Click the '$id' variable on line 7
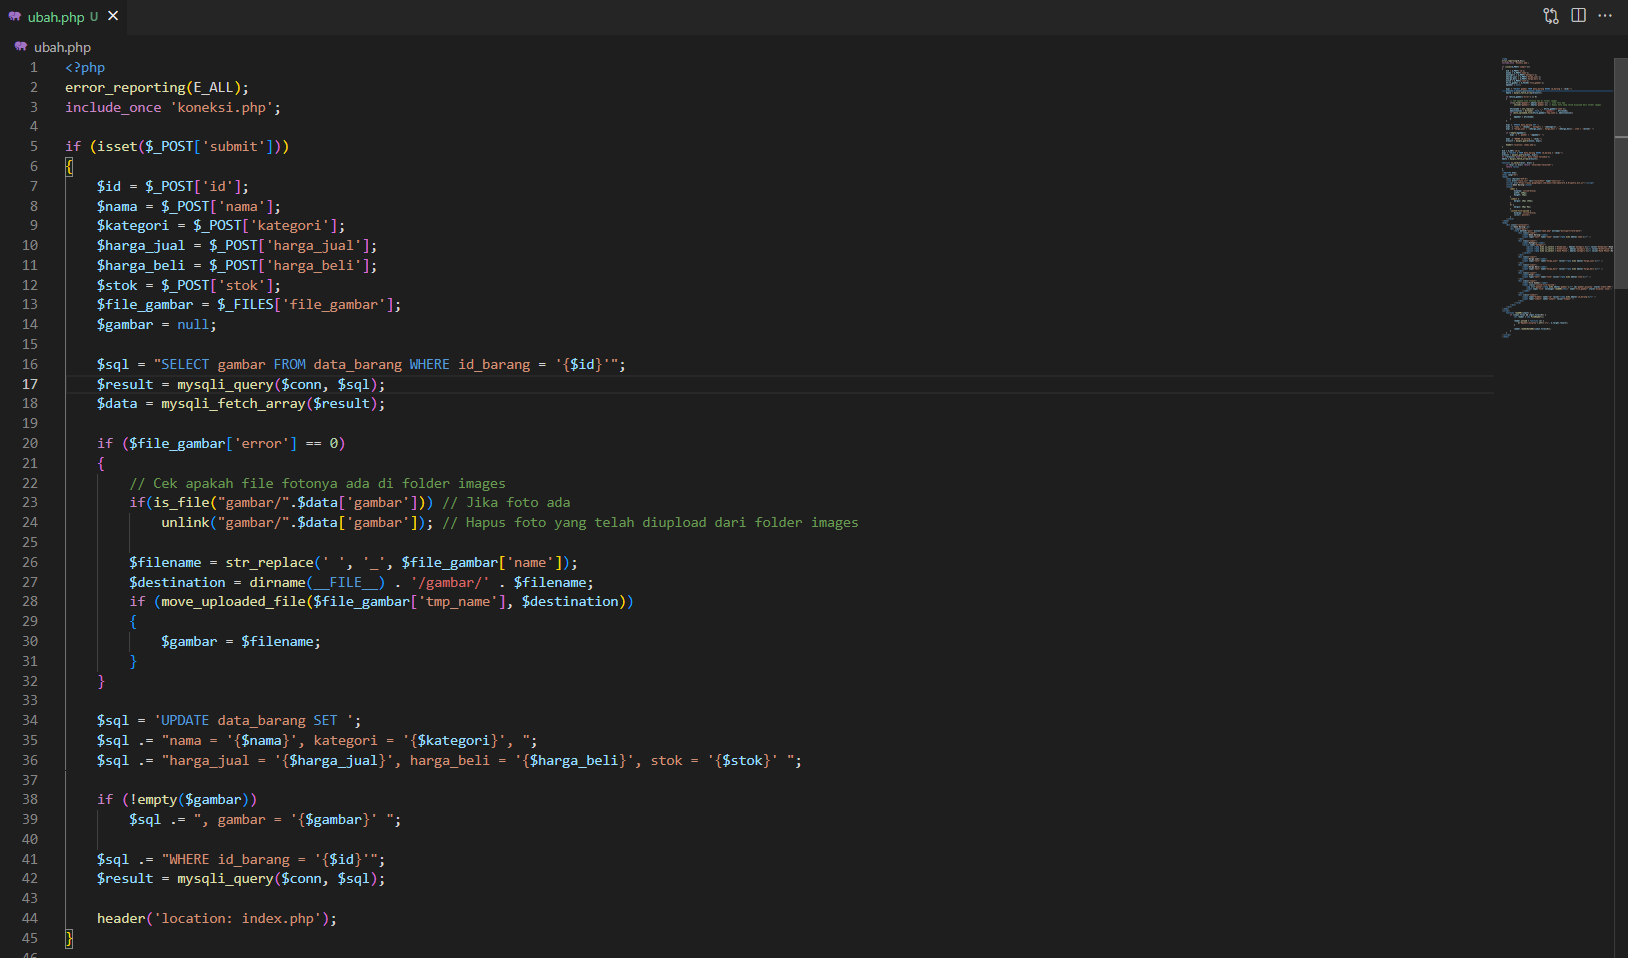The image size is (1628, 958). pos(109,187)
